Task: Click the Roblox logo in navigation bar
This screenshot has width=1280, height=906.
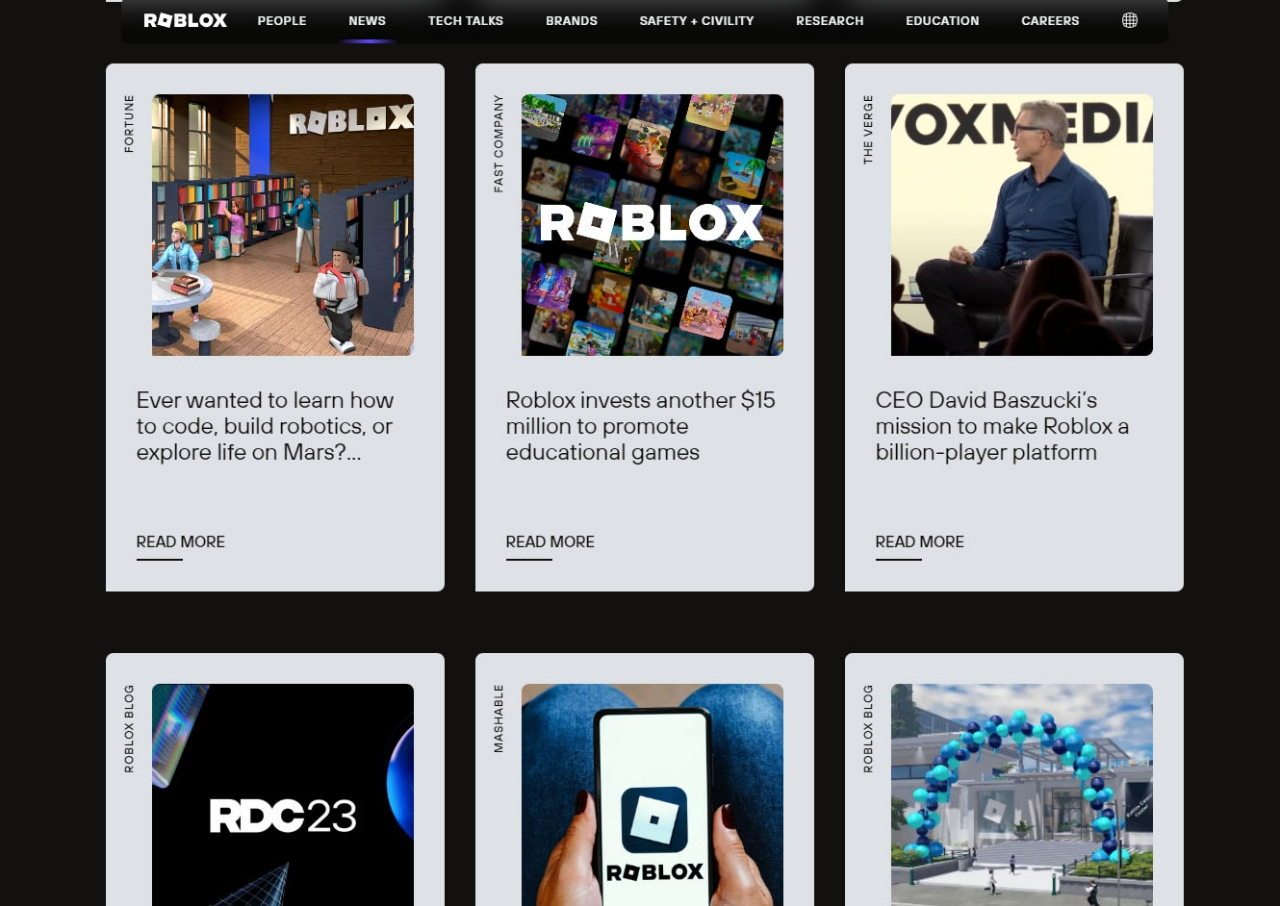Action: pos(185,20)
